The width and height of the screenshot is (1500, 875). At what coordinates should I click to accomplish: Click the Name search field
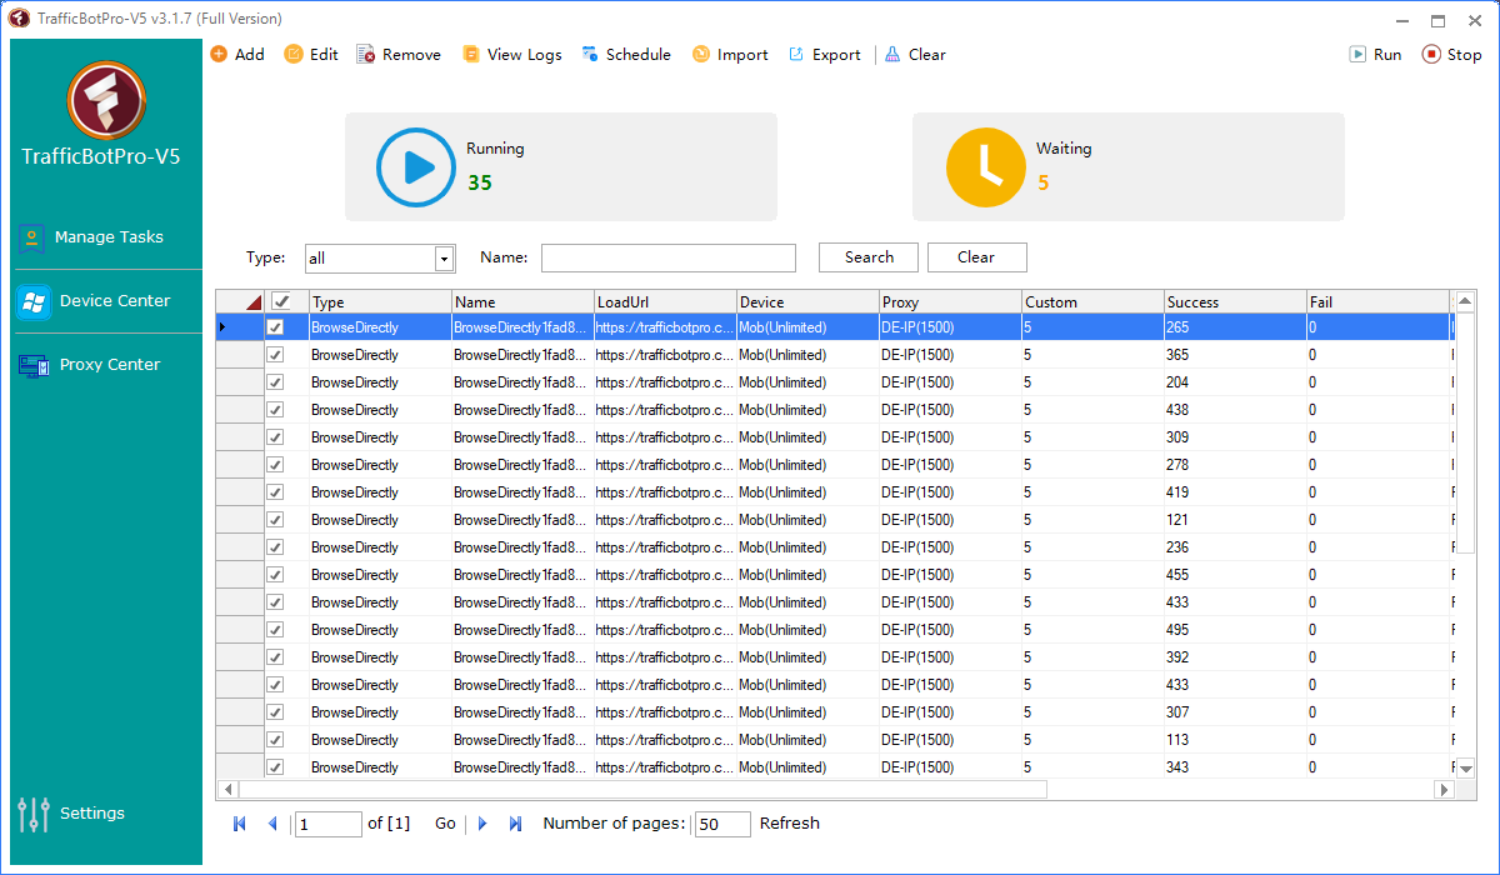click(x=668, y=258)
